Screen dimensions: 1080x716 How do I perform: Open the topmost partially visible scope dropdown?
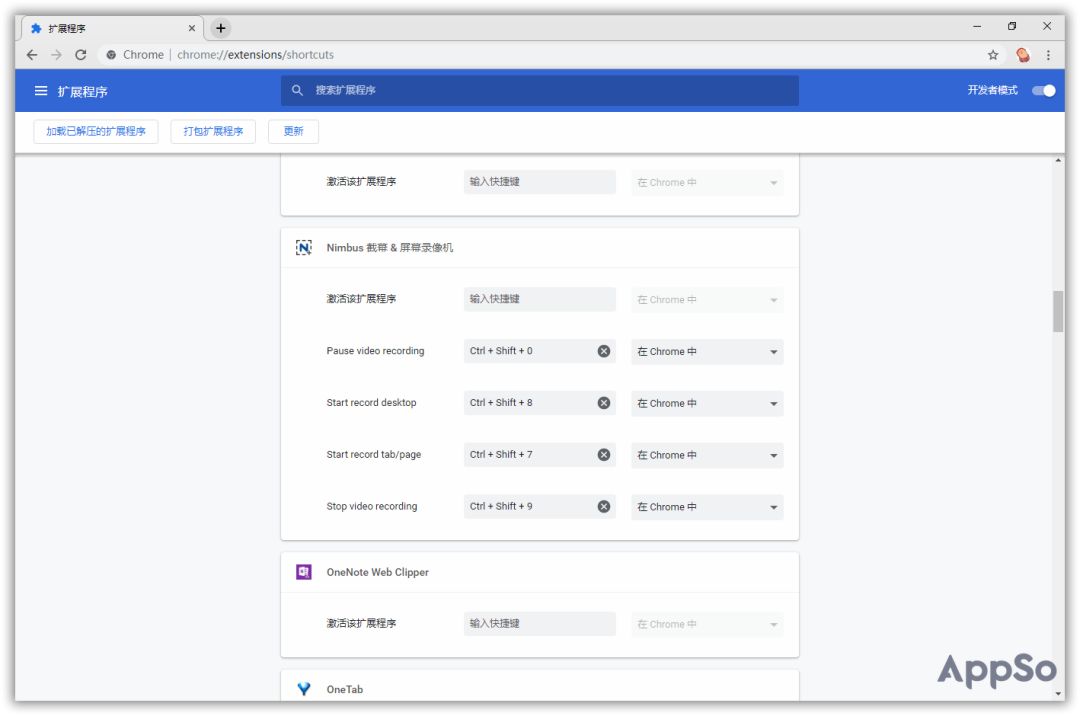707,182
